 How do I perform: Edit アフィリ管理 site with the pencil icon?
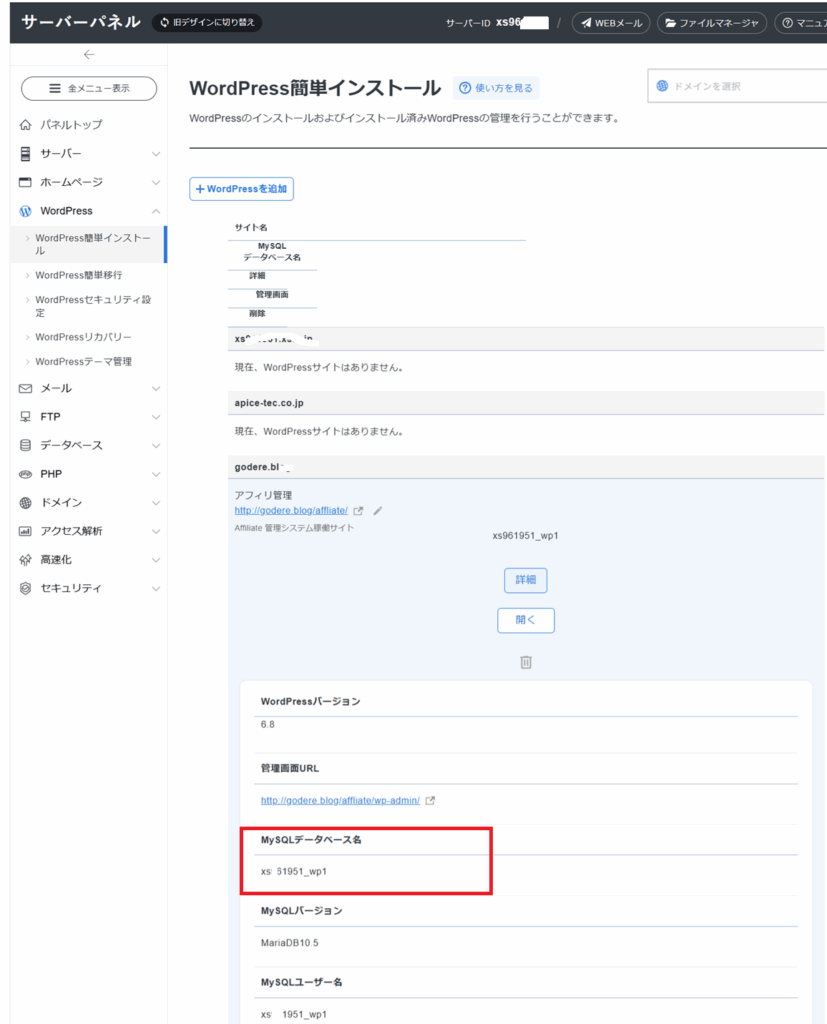pyautogui.click(x=378, y=511)
